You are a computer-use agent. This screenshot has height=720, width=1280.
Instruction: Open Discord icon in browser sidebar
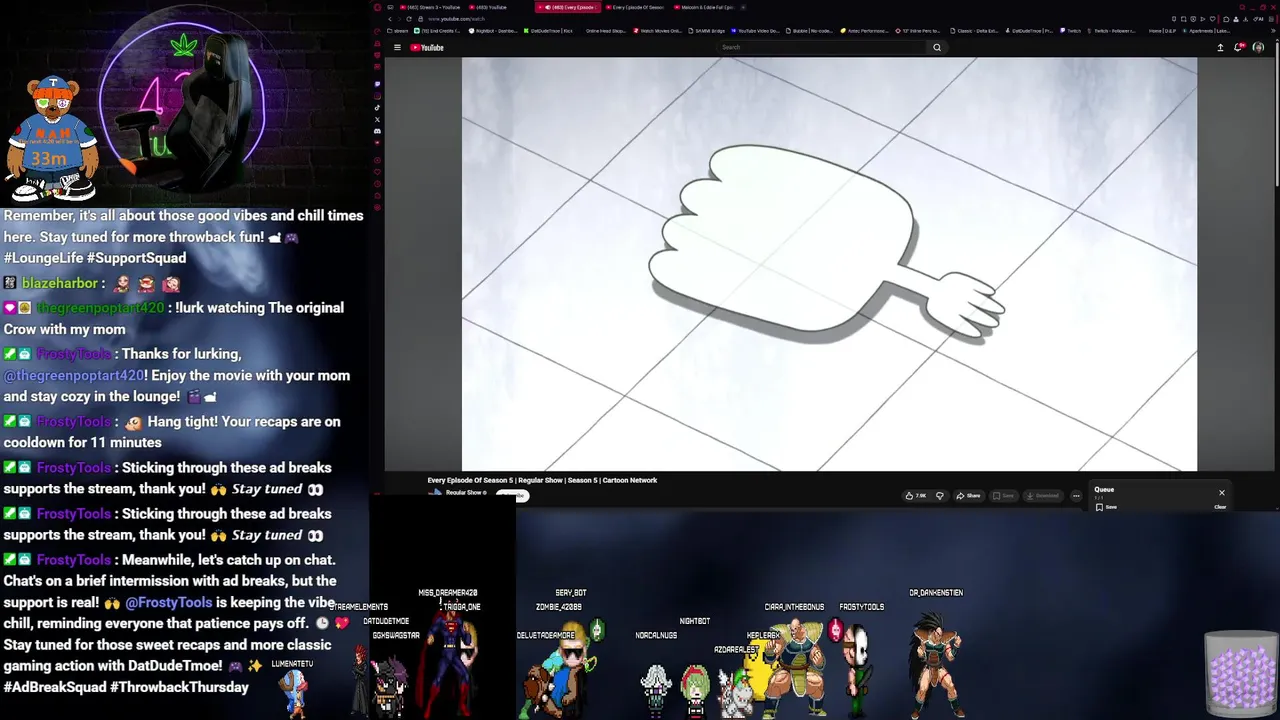click(377, 131)
